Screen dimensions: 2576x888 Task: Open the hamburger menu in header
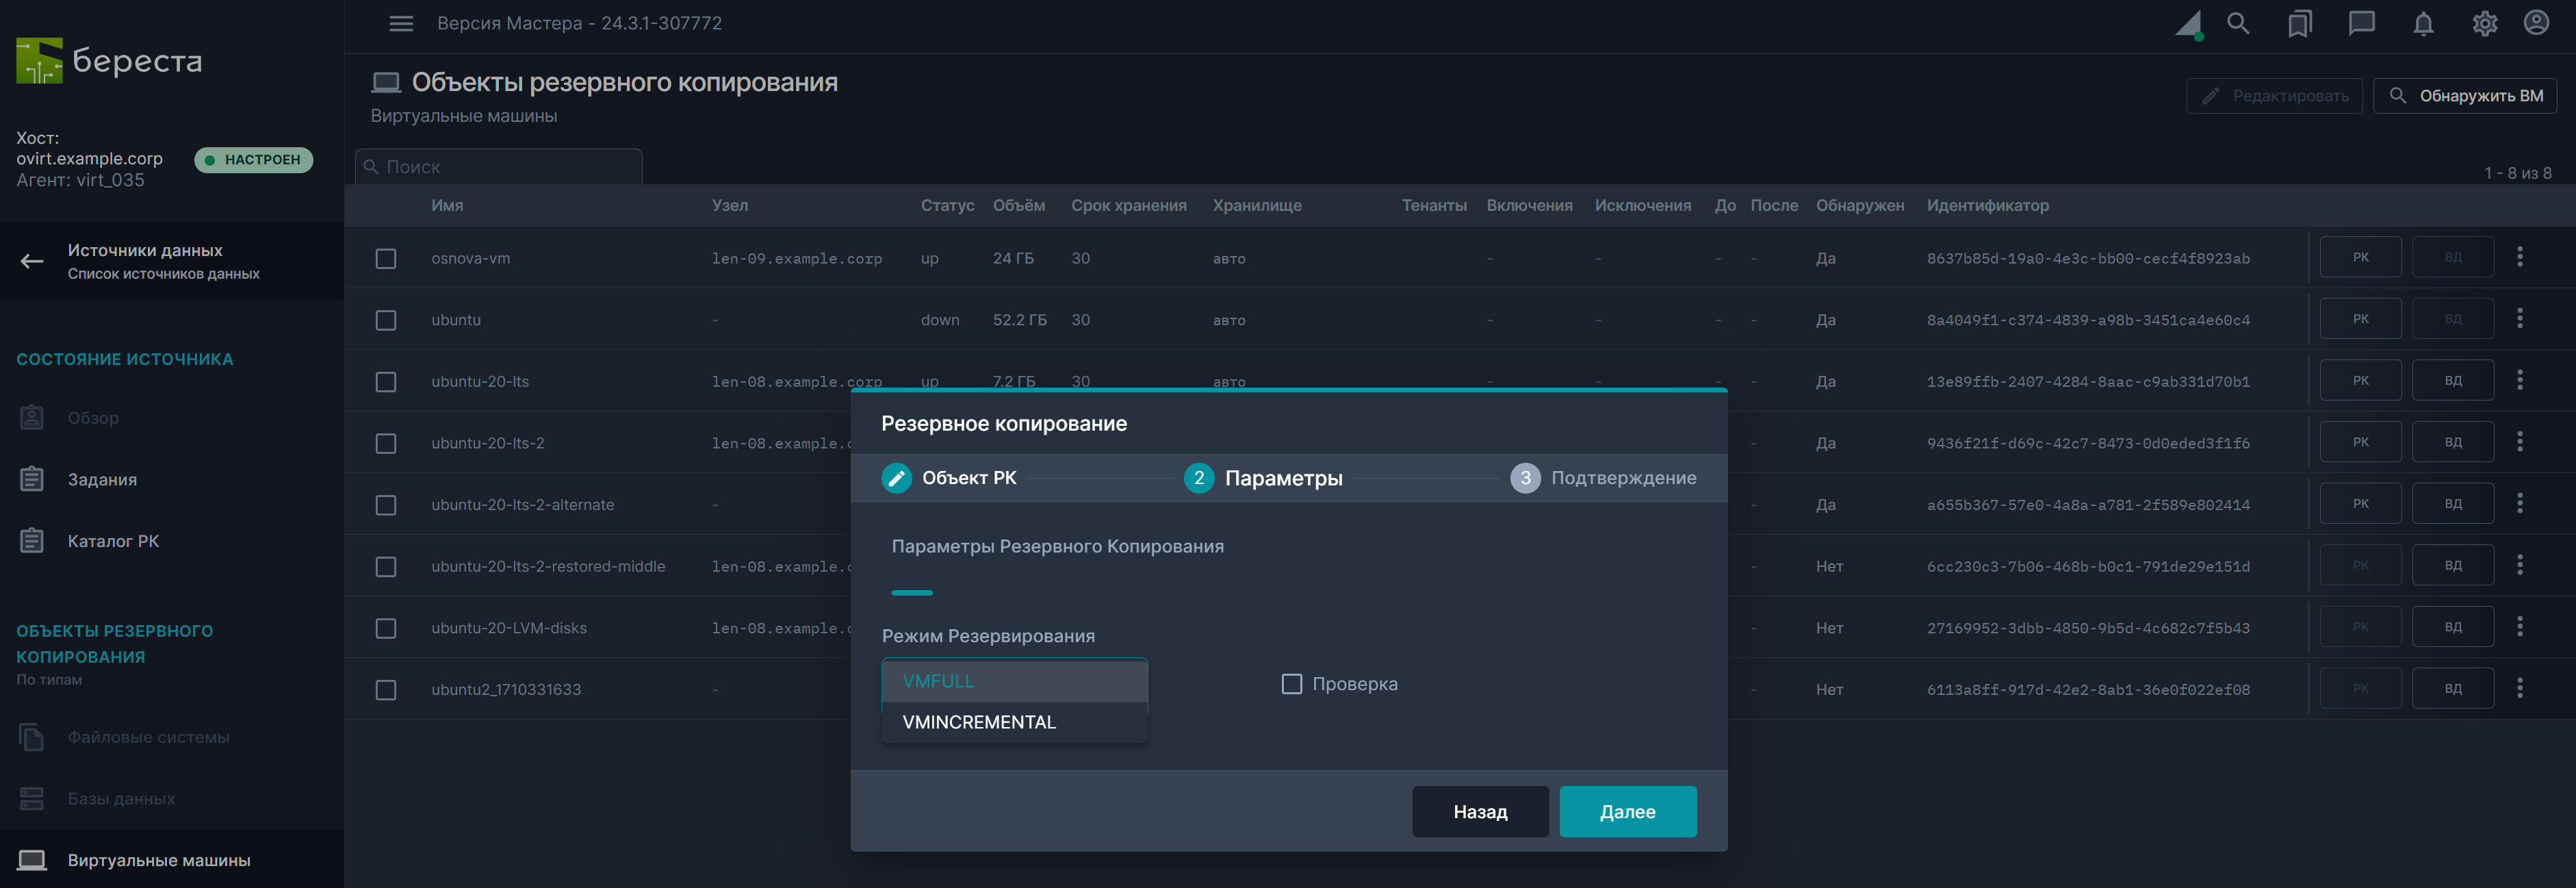click(401, 23)
